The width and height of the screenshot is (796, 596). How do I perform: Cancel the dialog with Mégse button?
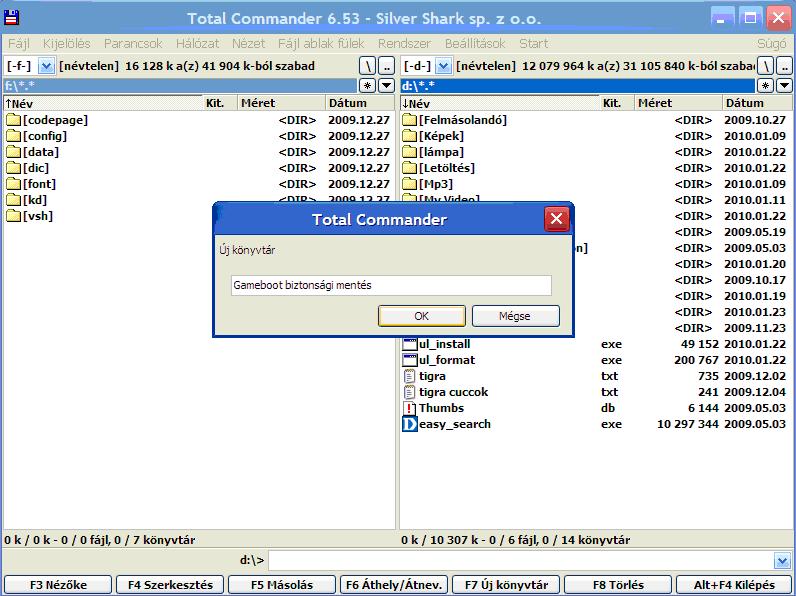click(x=515, y=316)
